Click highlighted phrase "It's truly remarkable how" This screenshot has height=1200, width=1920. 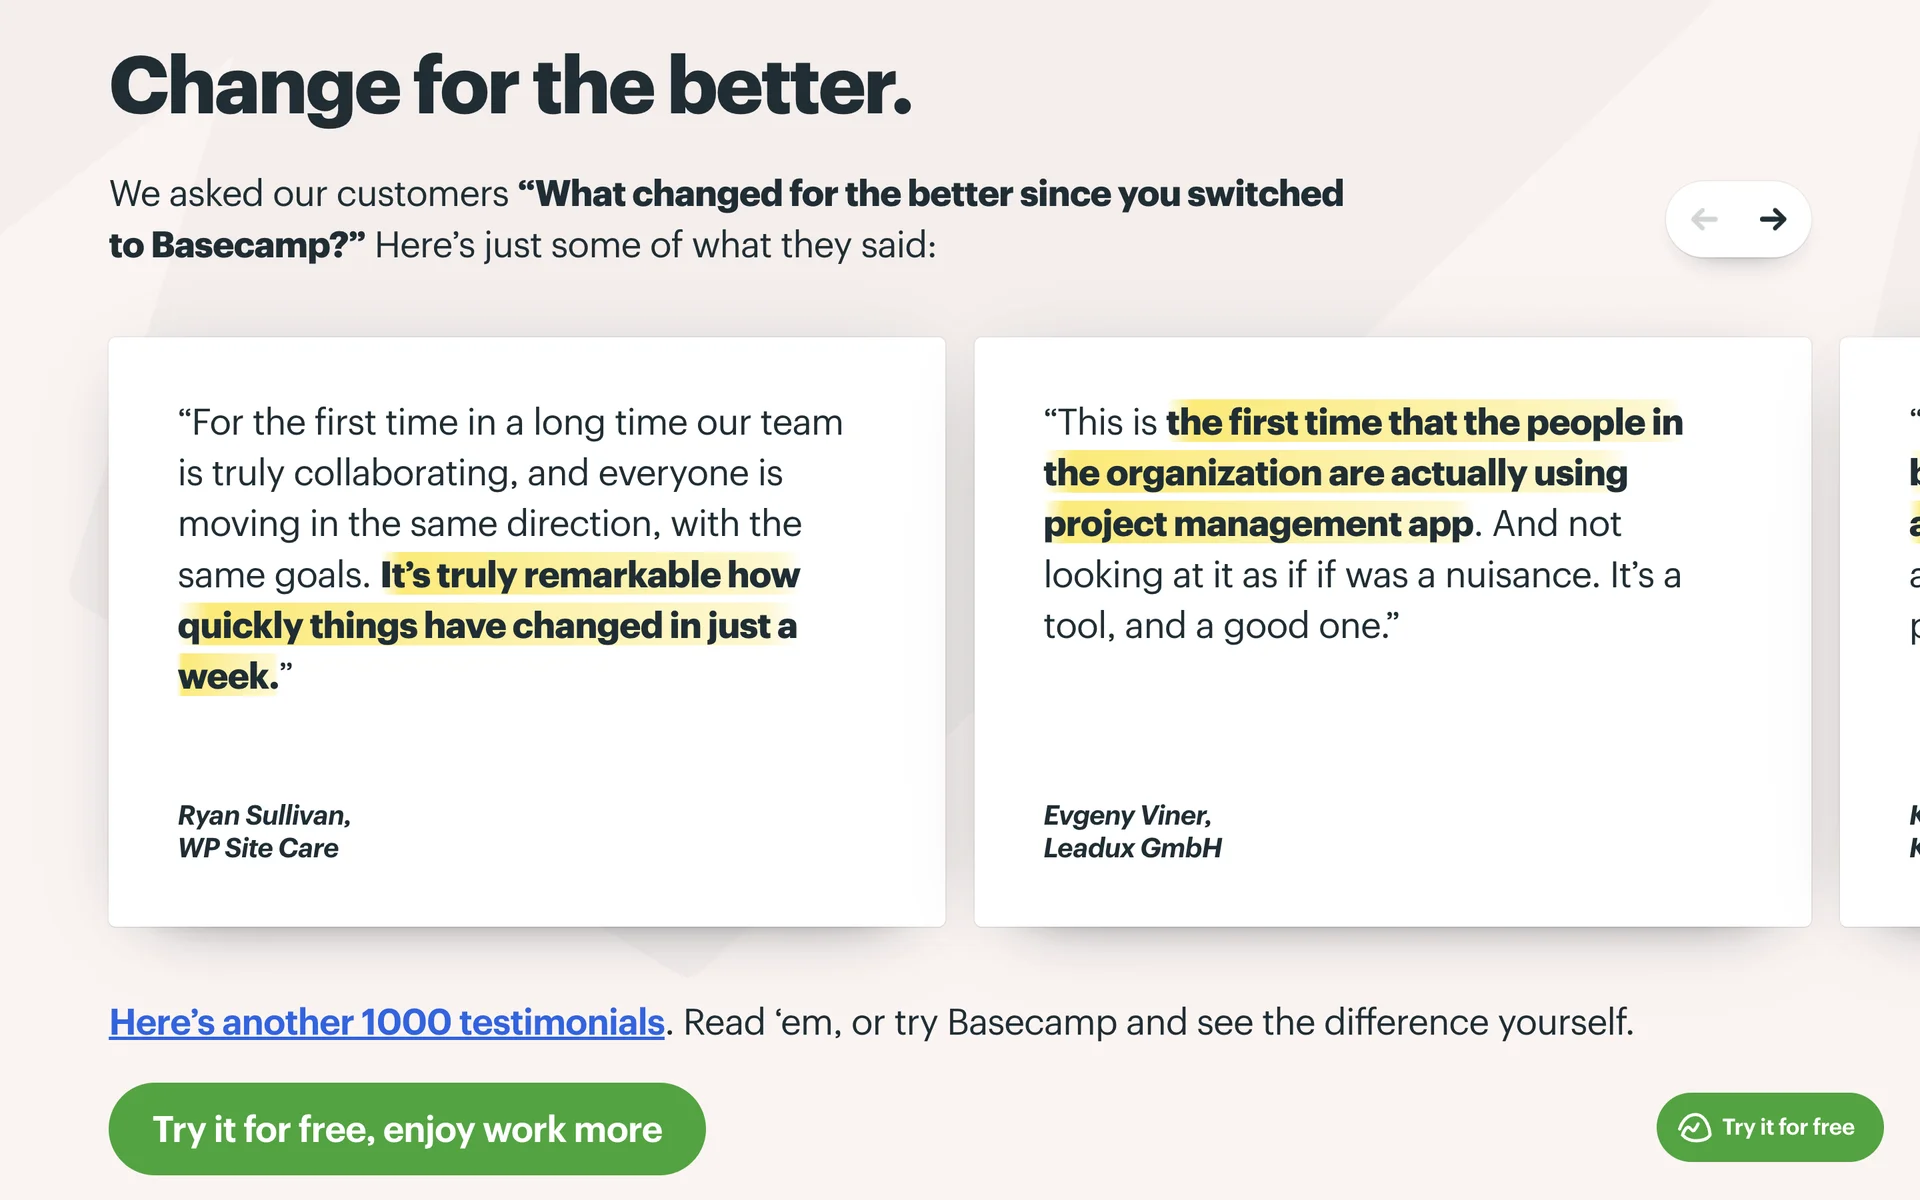pyautogui.click(x=590, y=575)
